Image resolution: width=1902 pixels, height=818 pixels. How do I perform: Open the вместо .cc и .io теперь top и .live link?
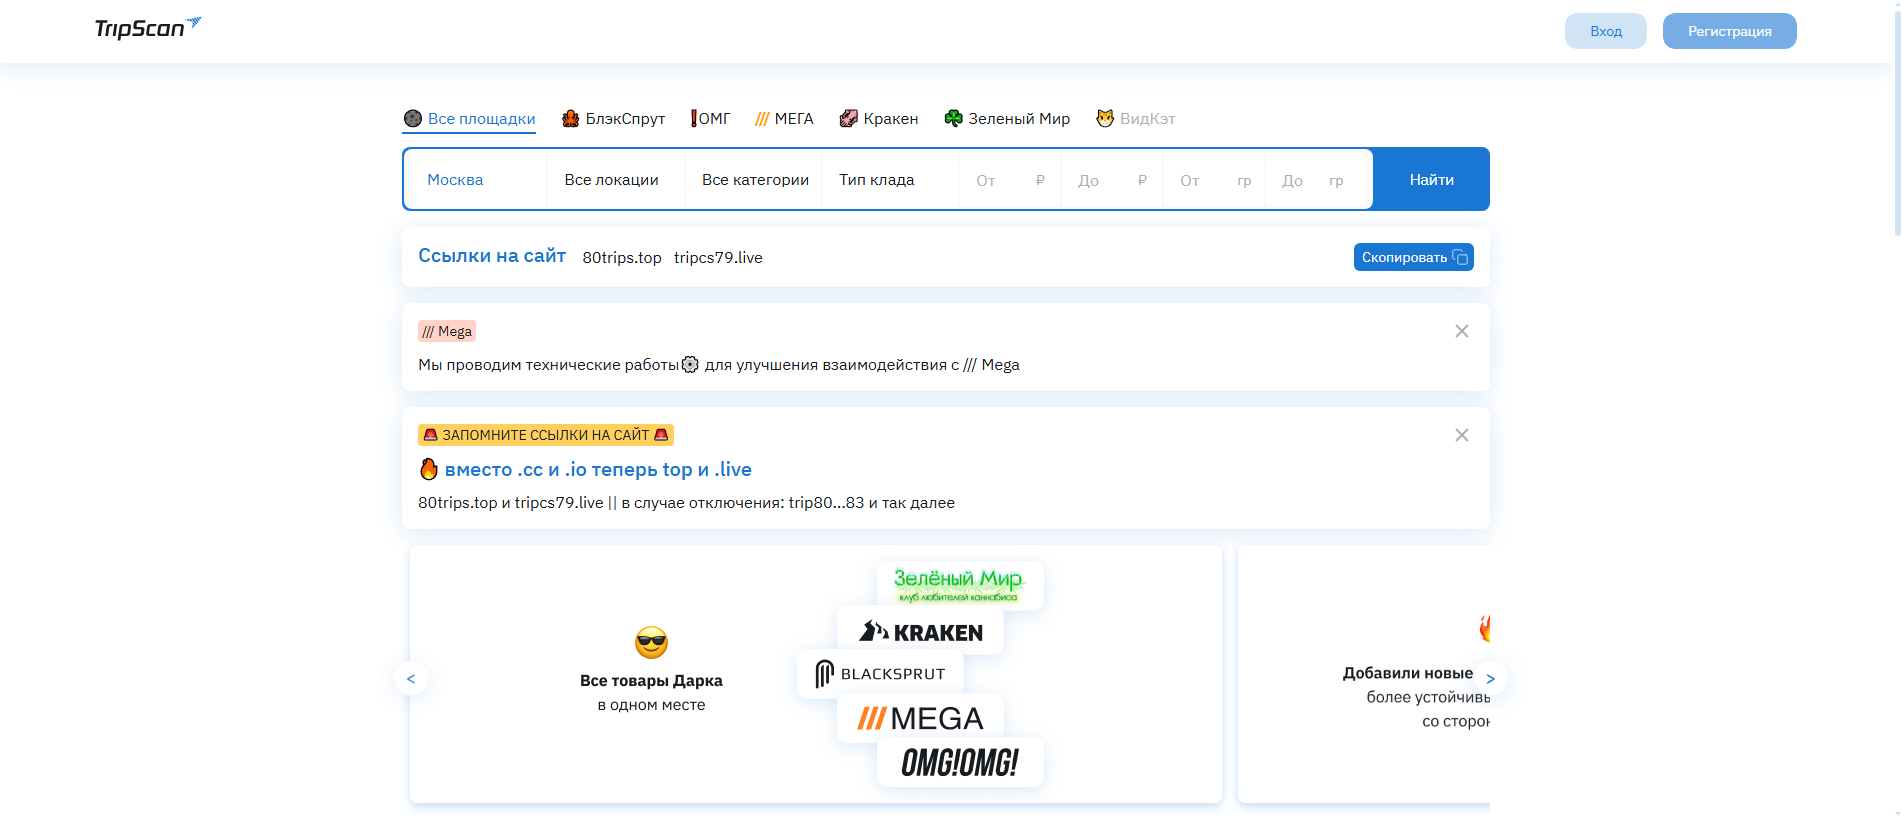tap(598, 470)
